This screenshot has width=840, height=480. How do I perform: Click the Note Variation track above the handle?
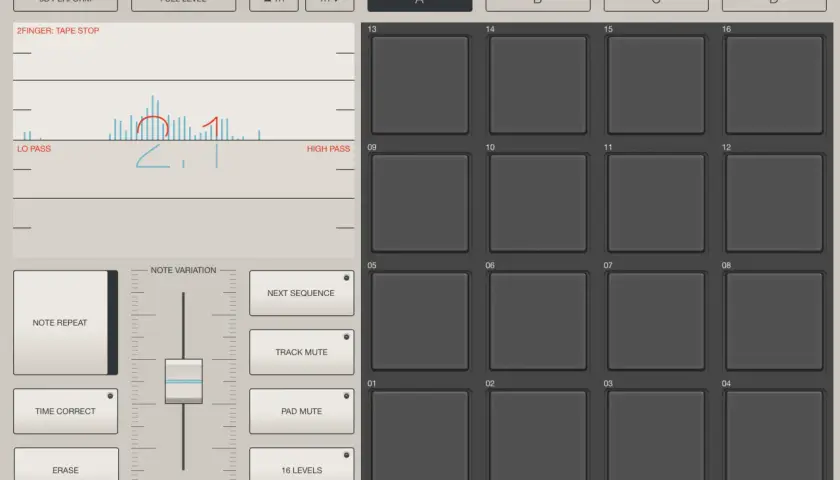pyautogui.click(x=183, y=325)
